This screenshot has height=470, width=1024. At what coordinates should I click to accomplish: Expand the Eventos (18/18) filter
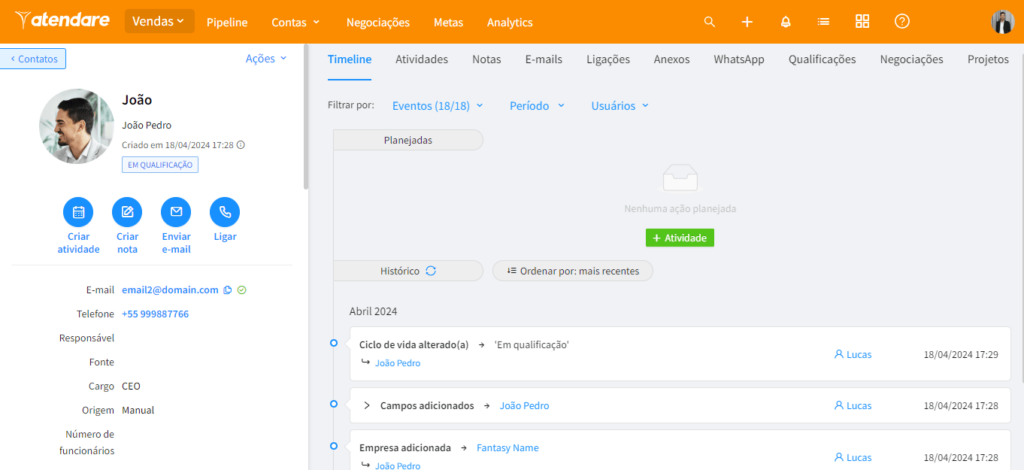point(437,105)
